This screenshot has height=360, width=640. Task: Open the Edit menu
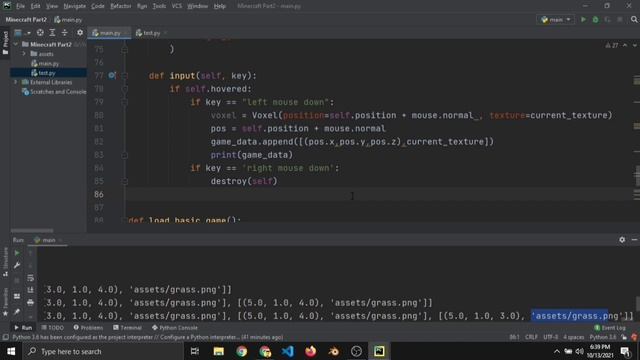coord(36,6)
